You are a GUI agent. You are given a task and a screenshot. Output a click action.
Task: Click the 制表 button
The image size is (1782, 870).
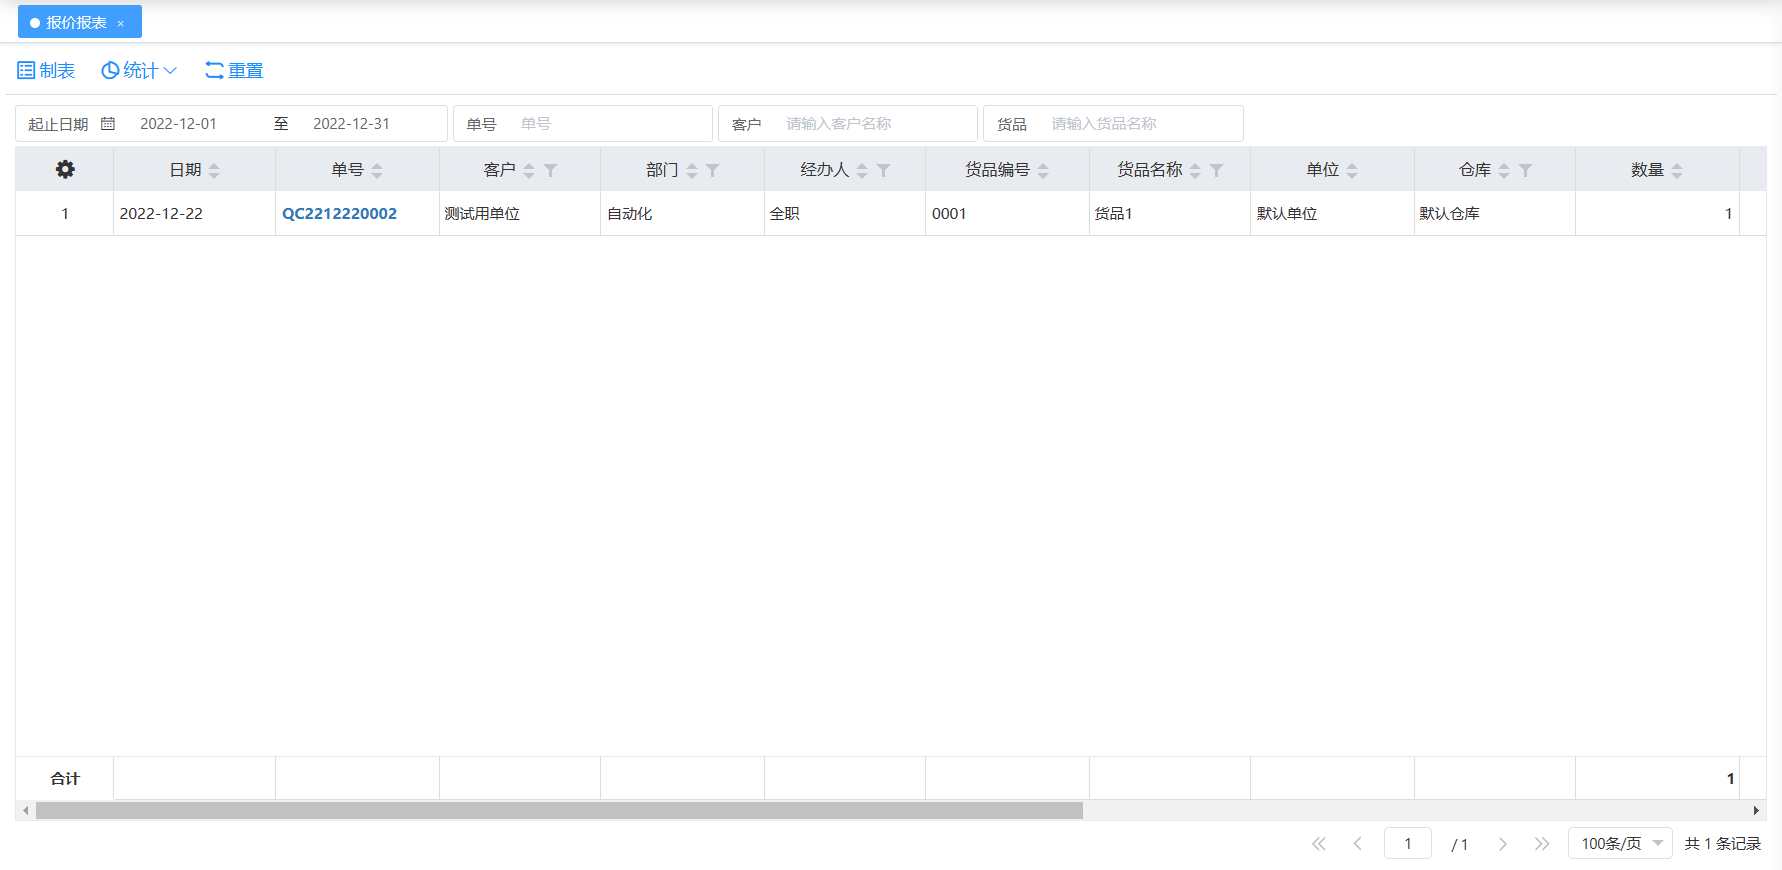click(46, 71)
